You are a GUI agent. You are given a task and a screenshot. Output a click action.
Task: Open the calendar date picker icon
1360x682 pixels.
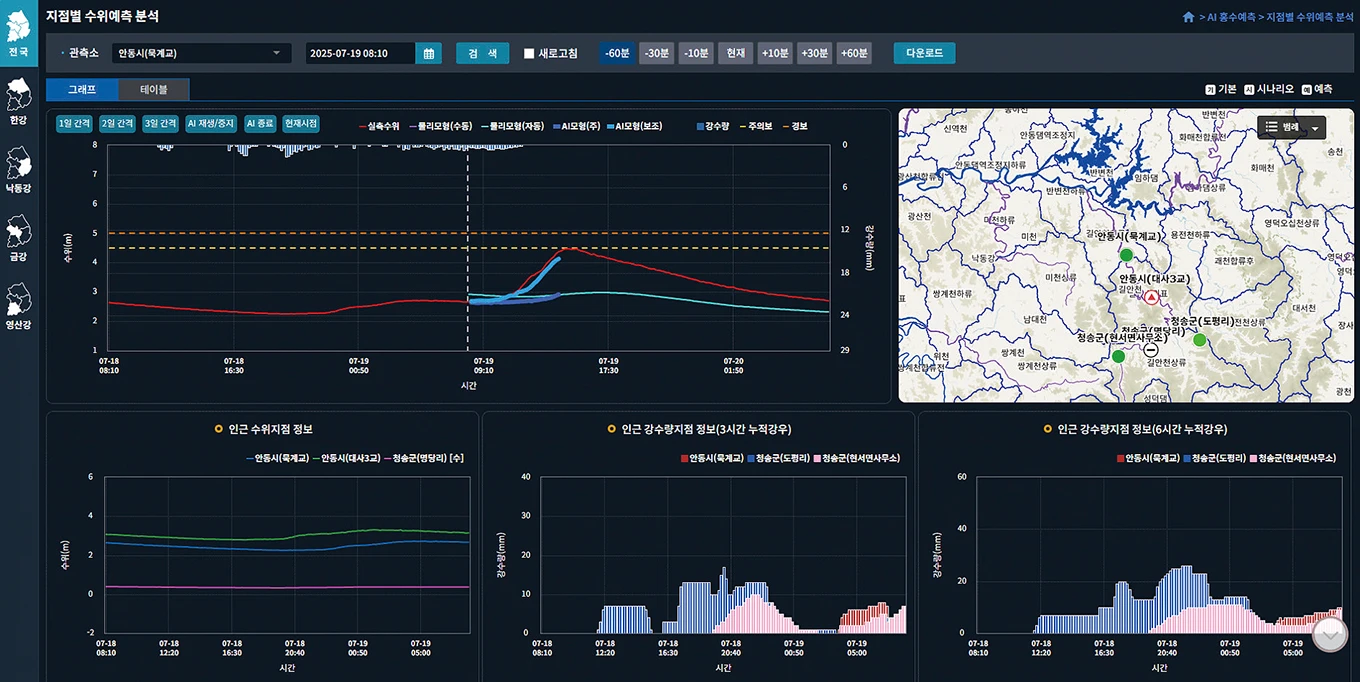pyautogui.click(x=429, y=53)
